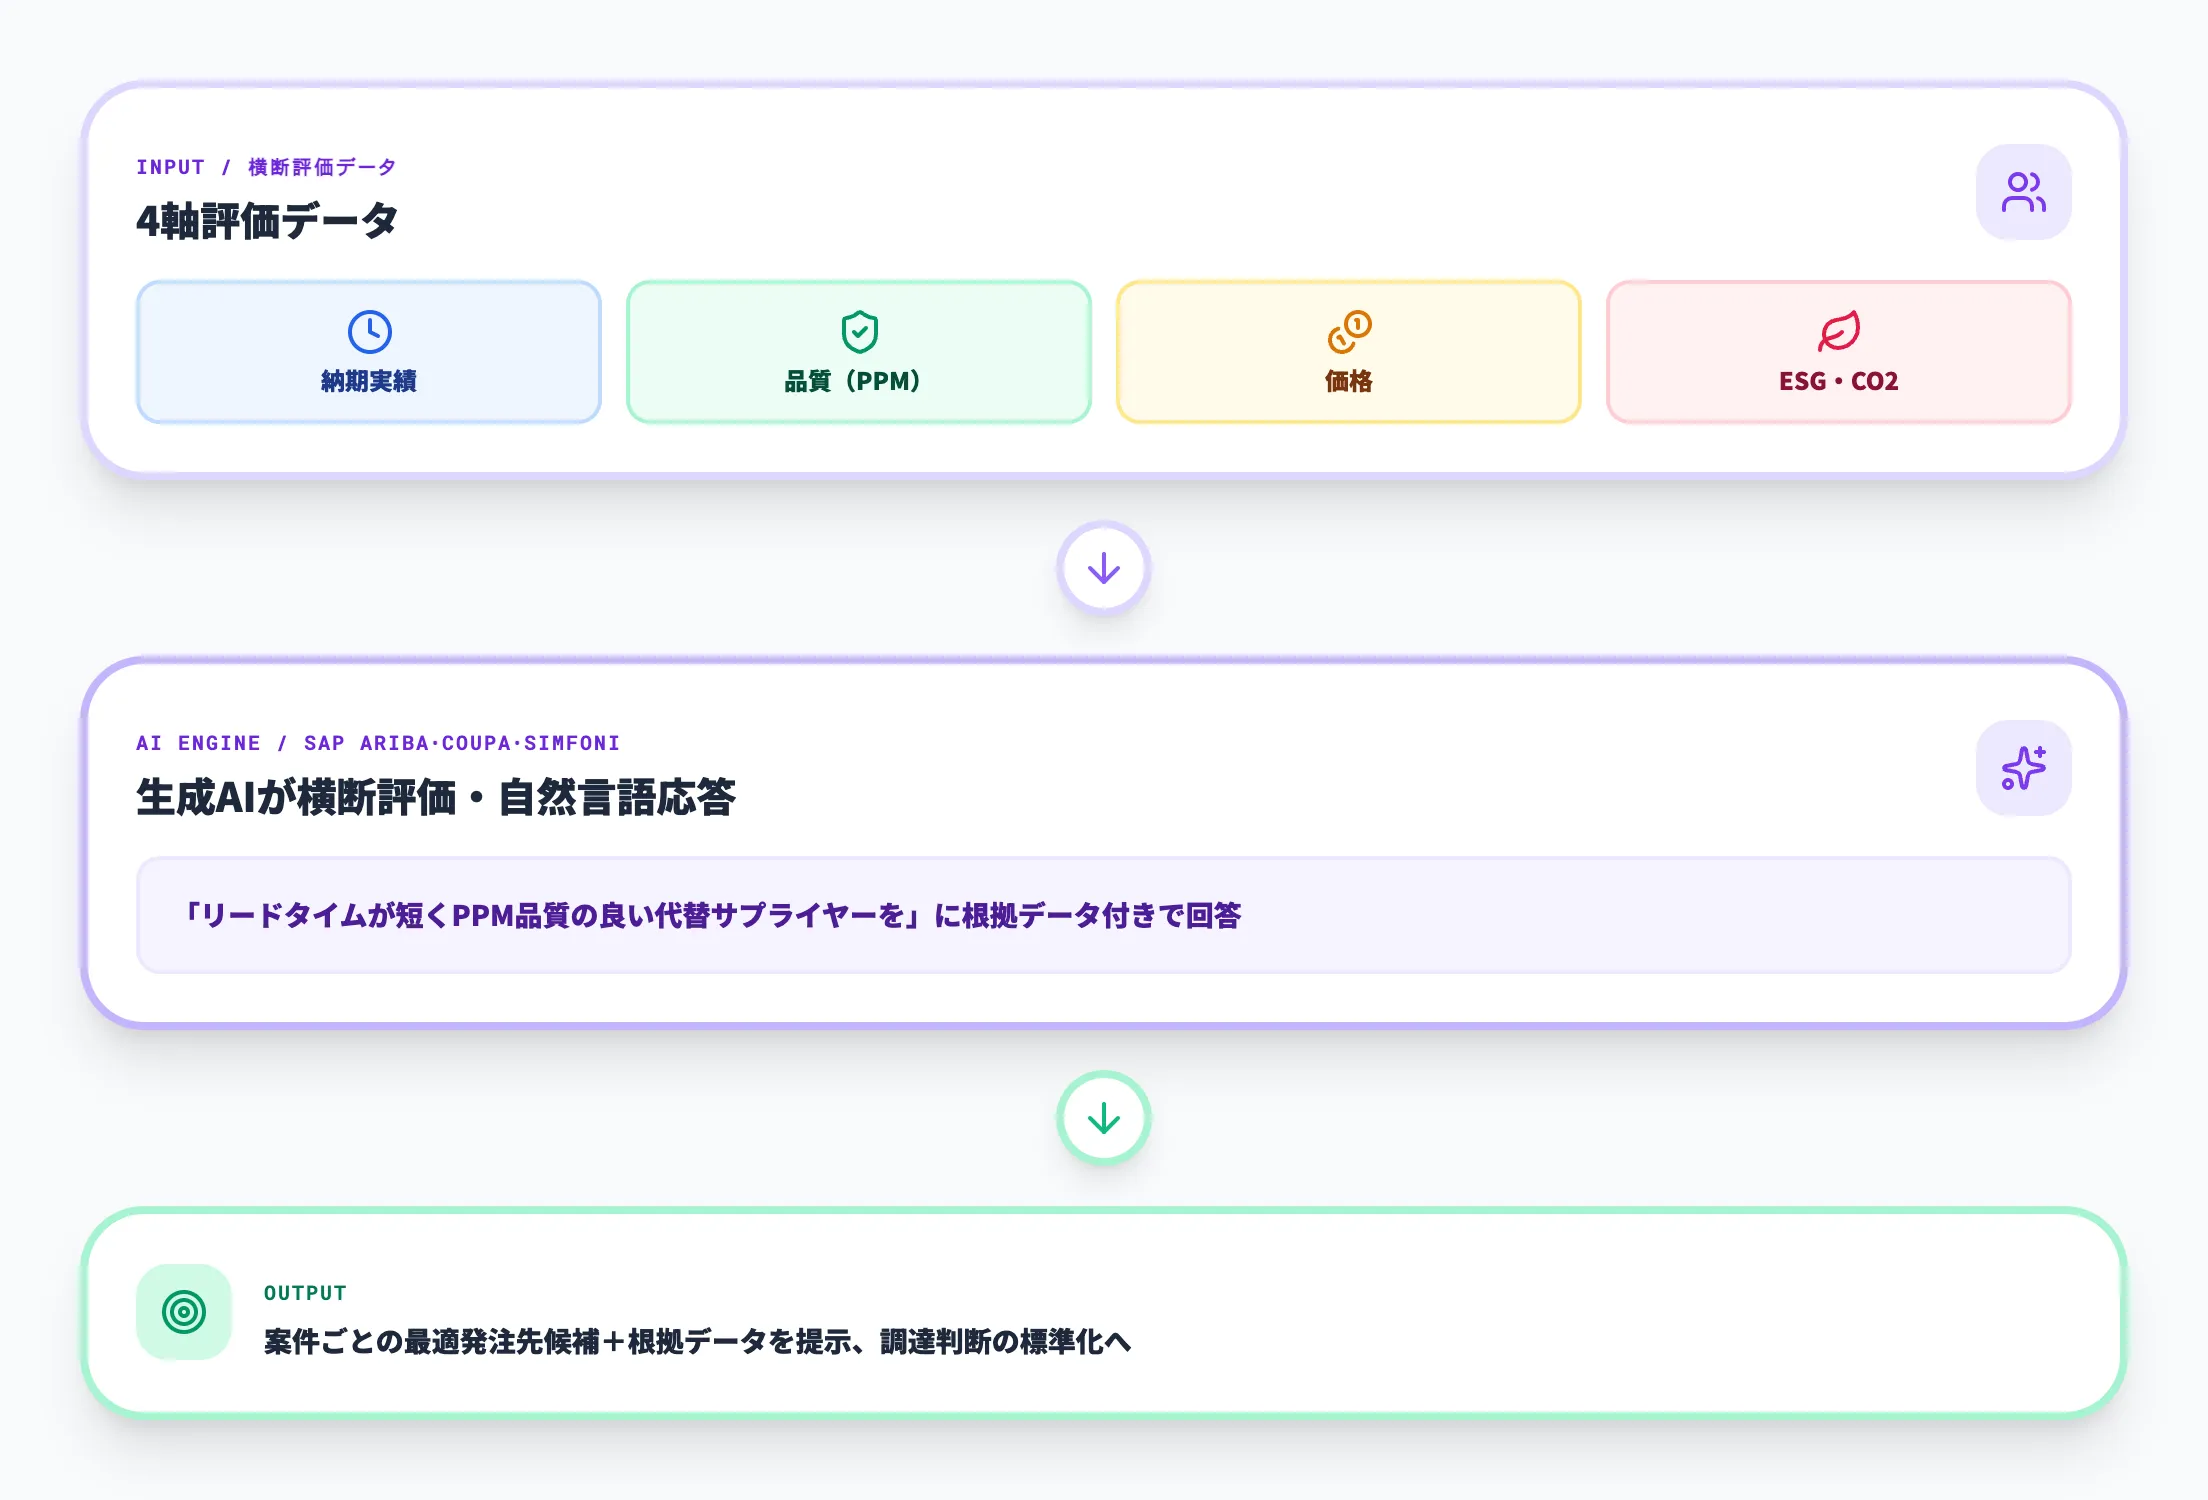
Task: Select the AI sparkle icon in the AI ENGINE card
Action: (x=2023, y=768)
